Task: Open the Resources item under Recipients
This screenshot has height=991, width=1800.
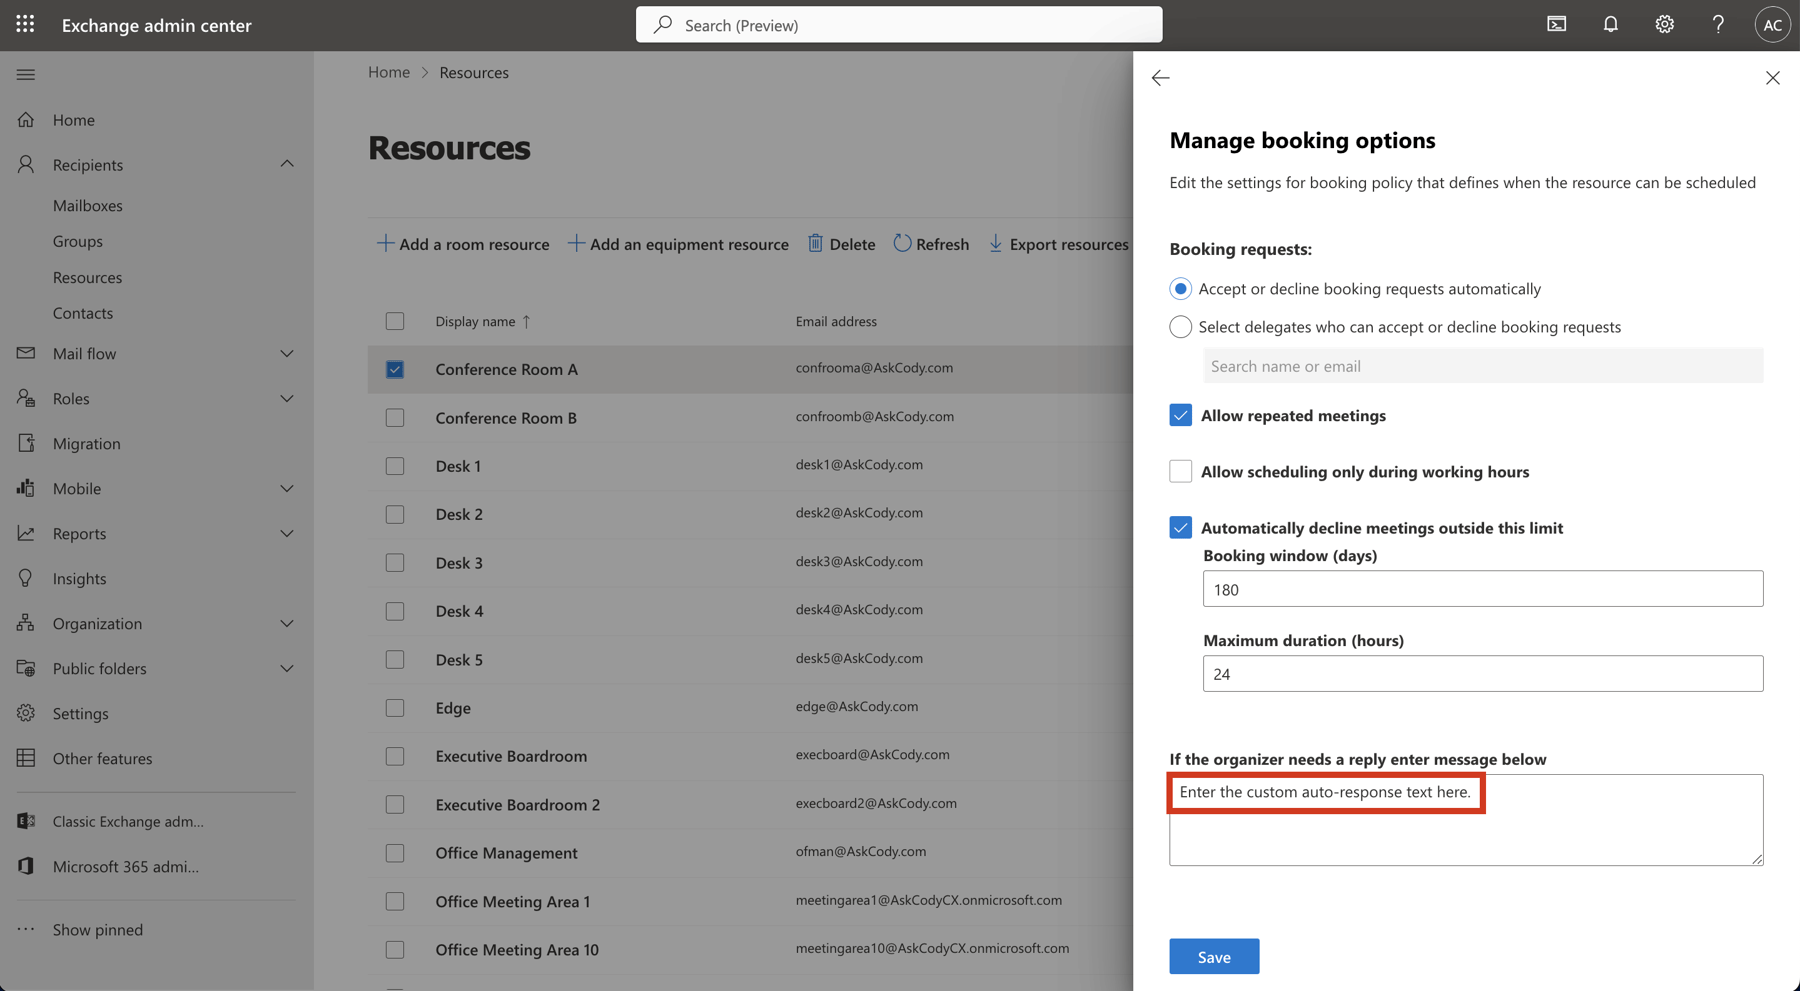Action: [x=87, y=277]
